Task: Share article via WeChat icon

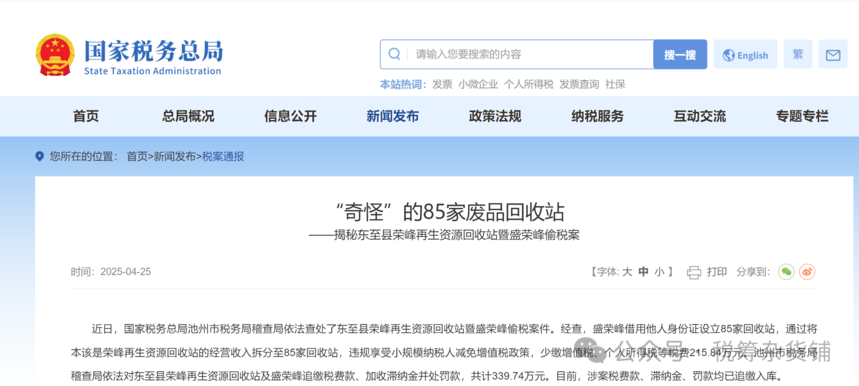Action: (x=787, y=272)
